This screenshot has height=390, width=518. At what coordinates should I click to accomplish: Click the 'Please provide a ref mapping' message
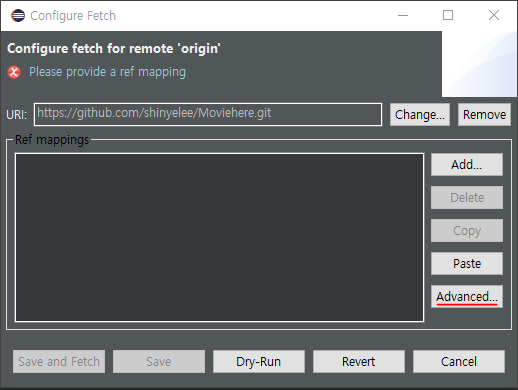click(x=107, y=72)
